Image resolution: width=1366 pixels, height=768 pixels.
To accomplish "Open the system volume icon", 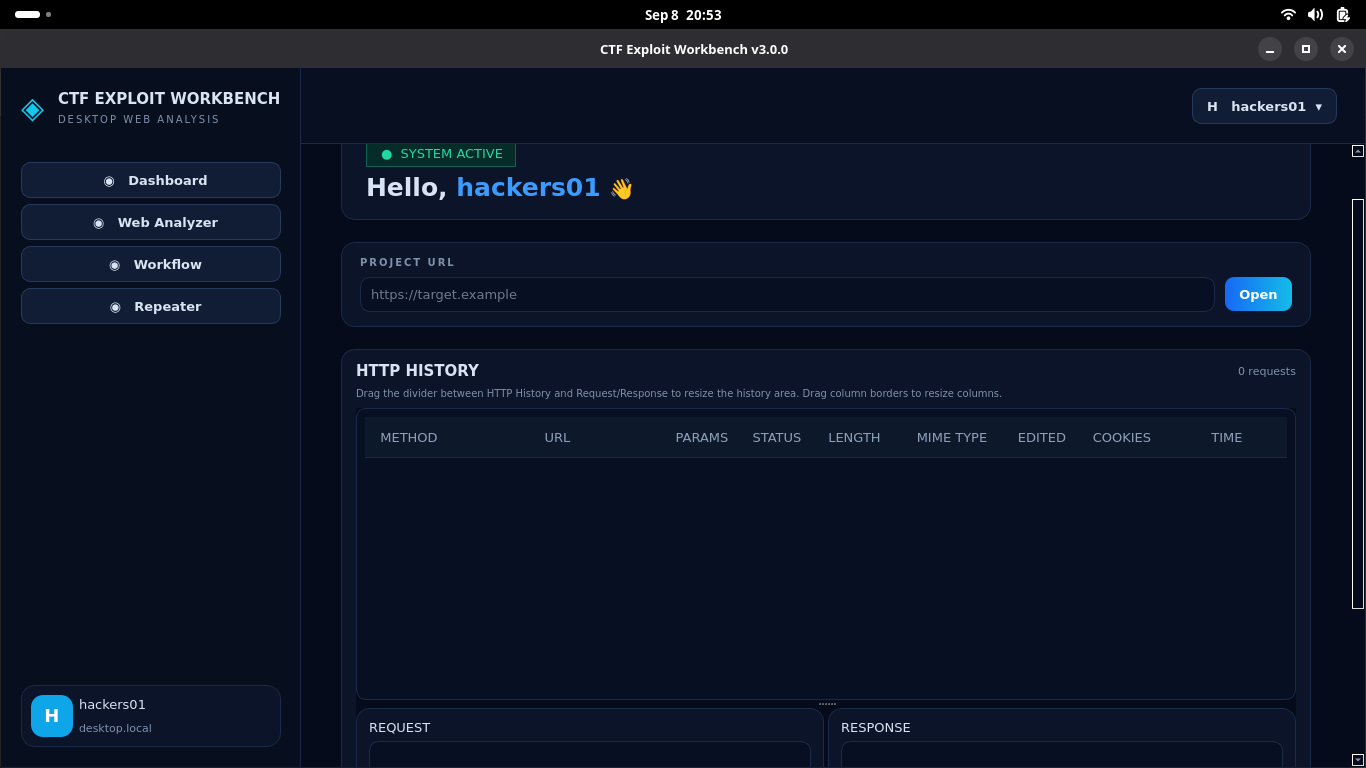I will point(1316,15).
